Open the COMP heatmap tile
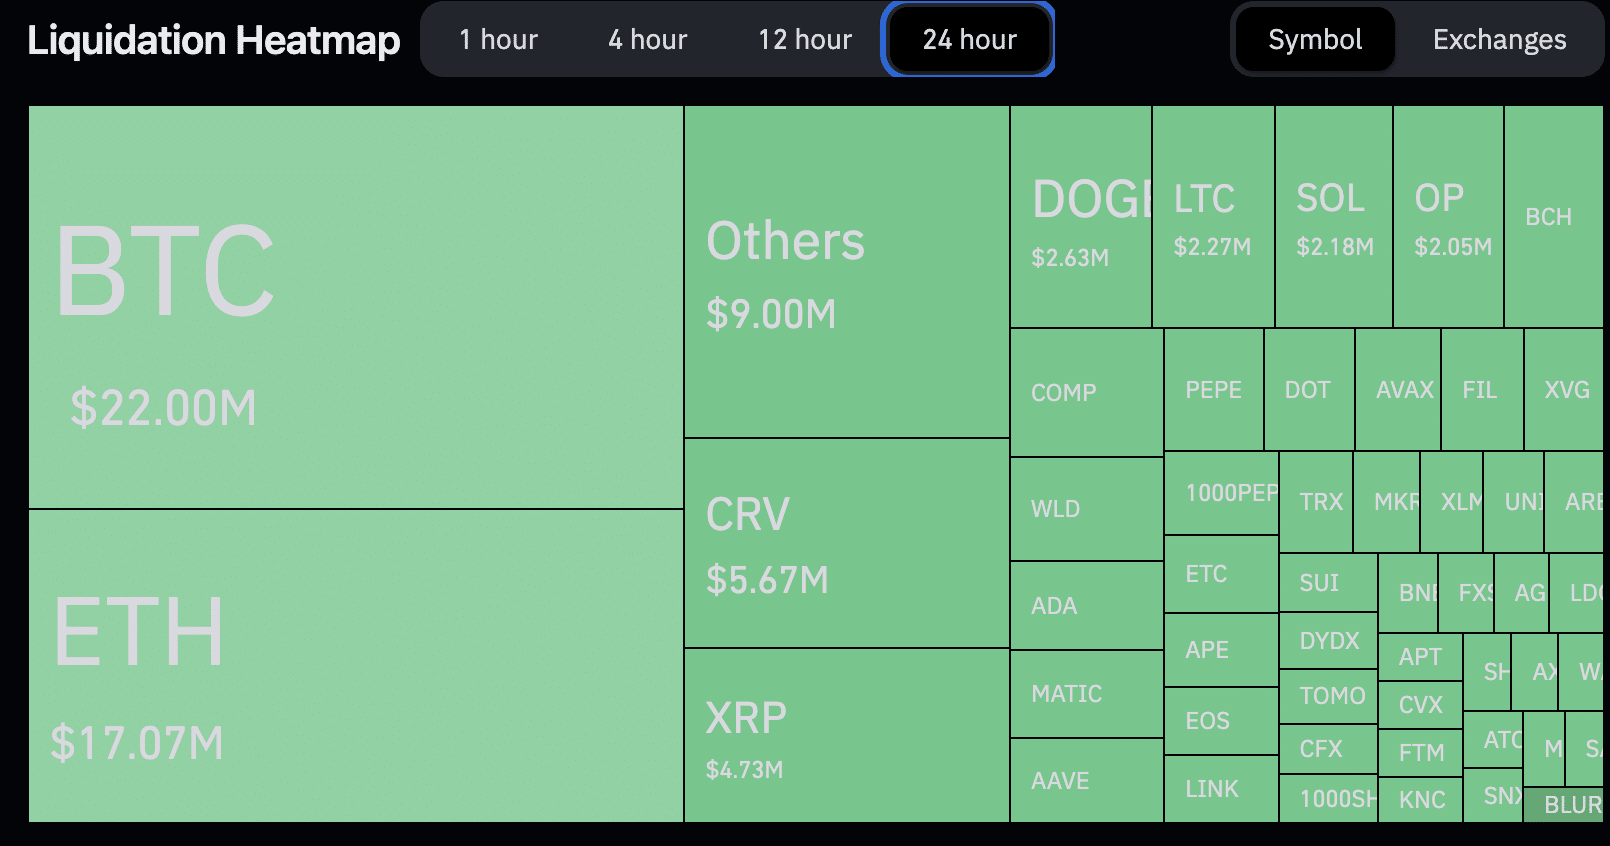Image resolution: width=1610 pixels, height=846 pixels. [x=1087, y=393]
